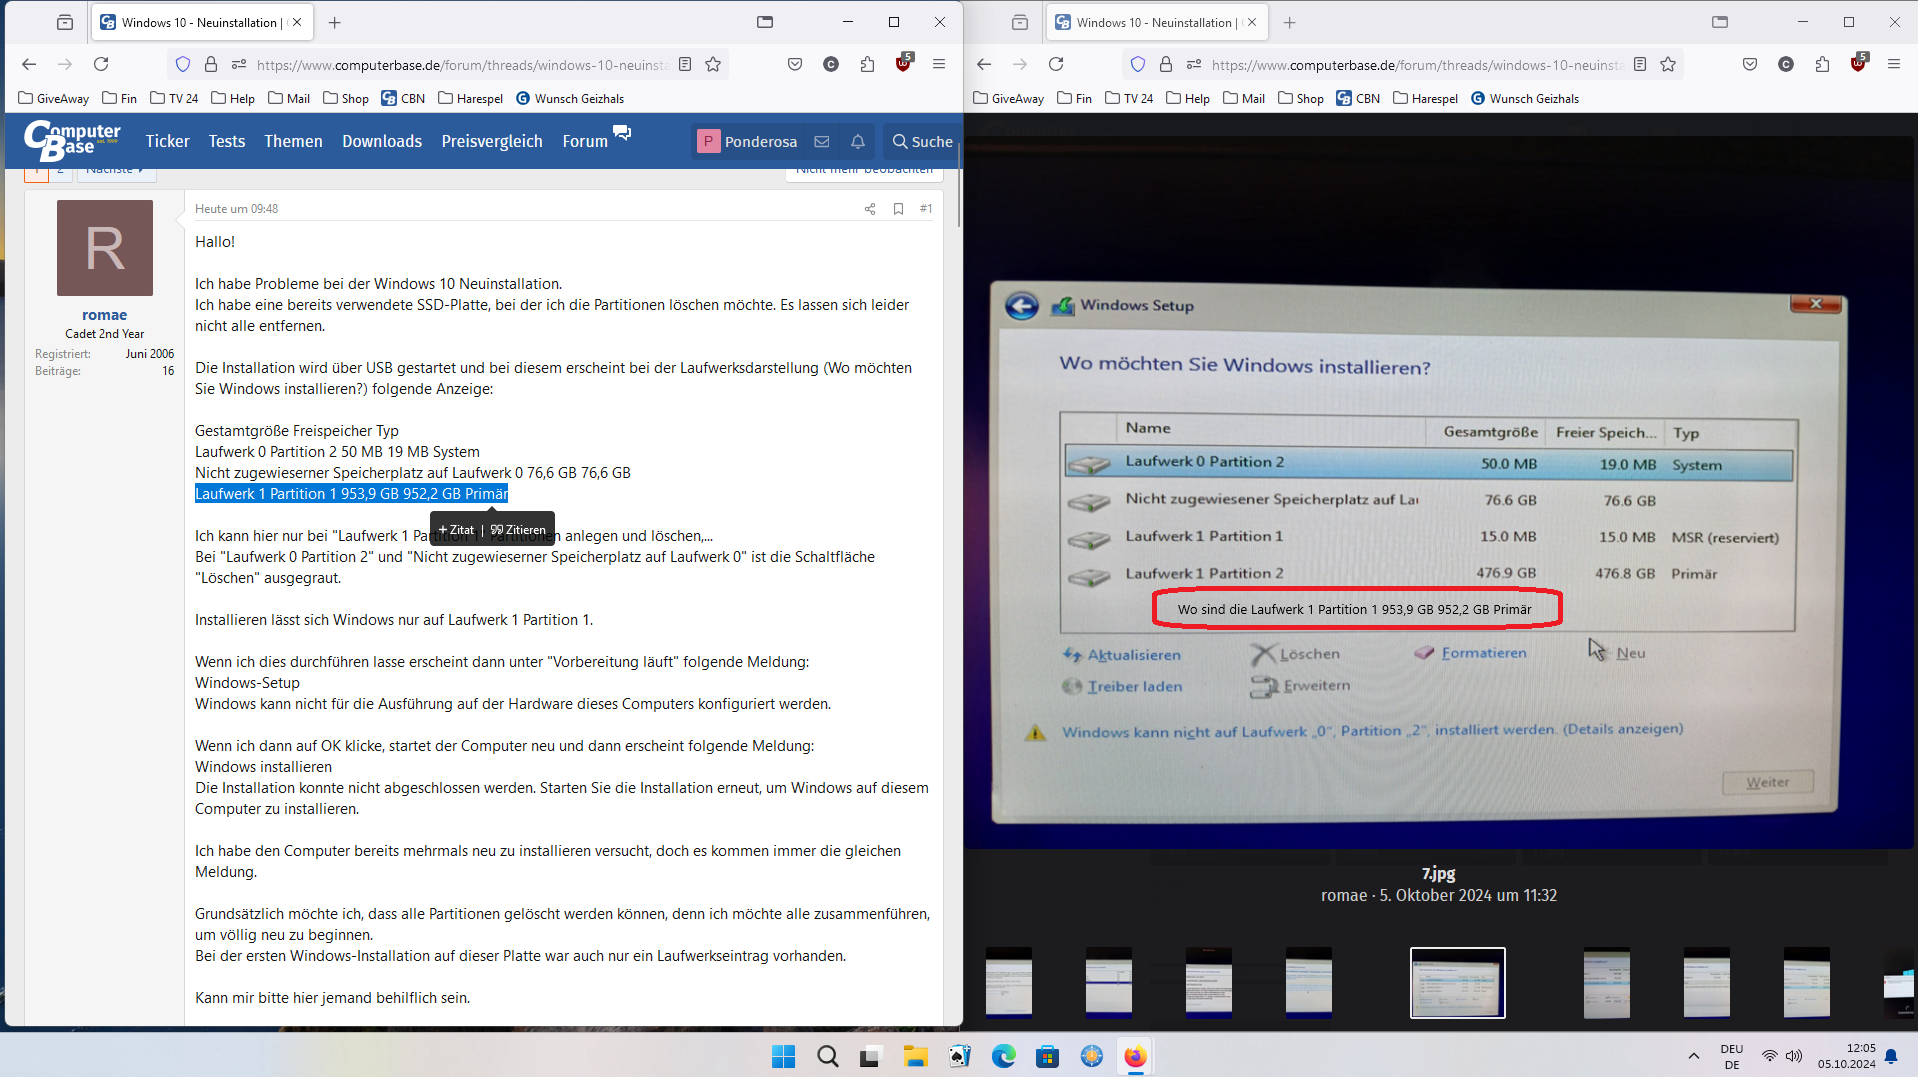Open Mail bookmark folder in right window
1918x1077 pixels.
point(1244,98)
